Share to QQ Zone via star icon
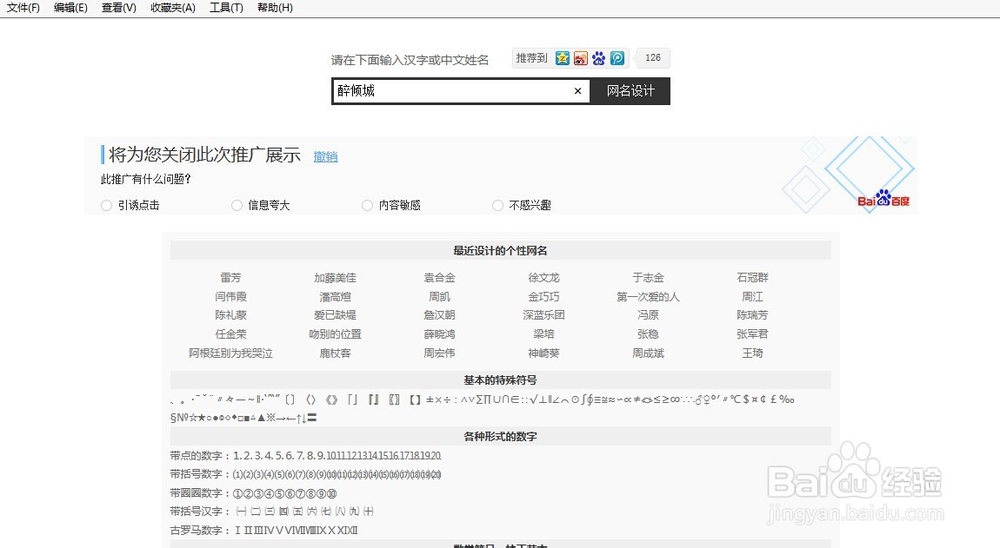 (562, 58)
